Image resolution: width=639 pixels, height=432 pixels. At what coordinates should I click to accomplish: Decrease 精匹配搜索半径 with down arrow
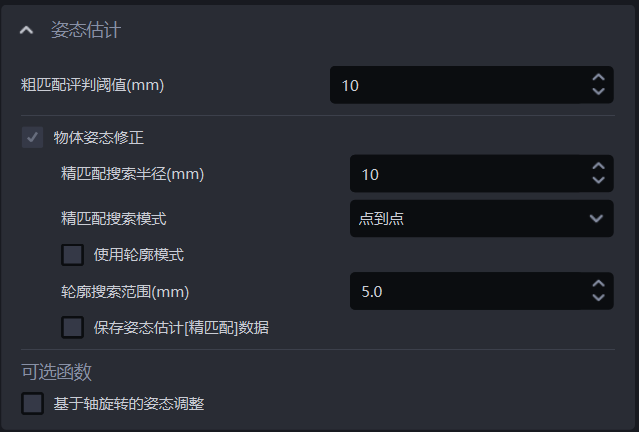[x=598, y=181]
